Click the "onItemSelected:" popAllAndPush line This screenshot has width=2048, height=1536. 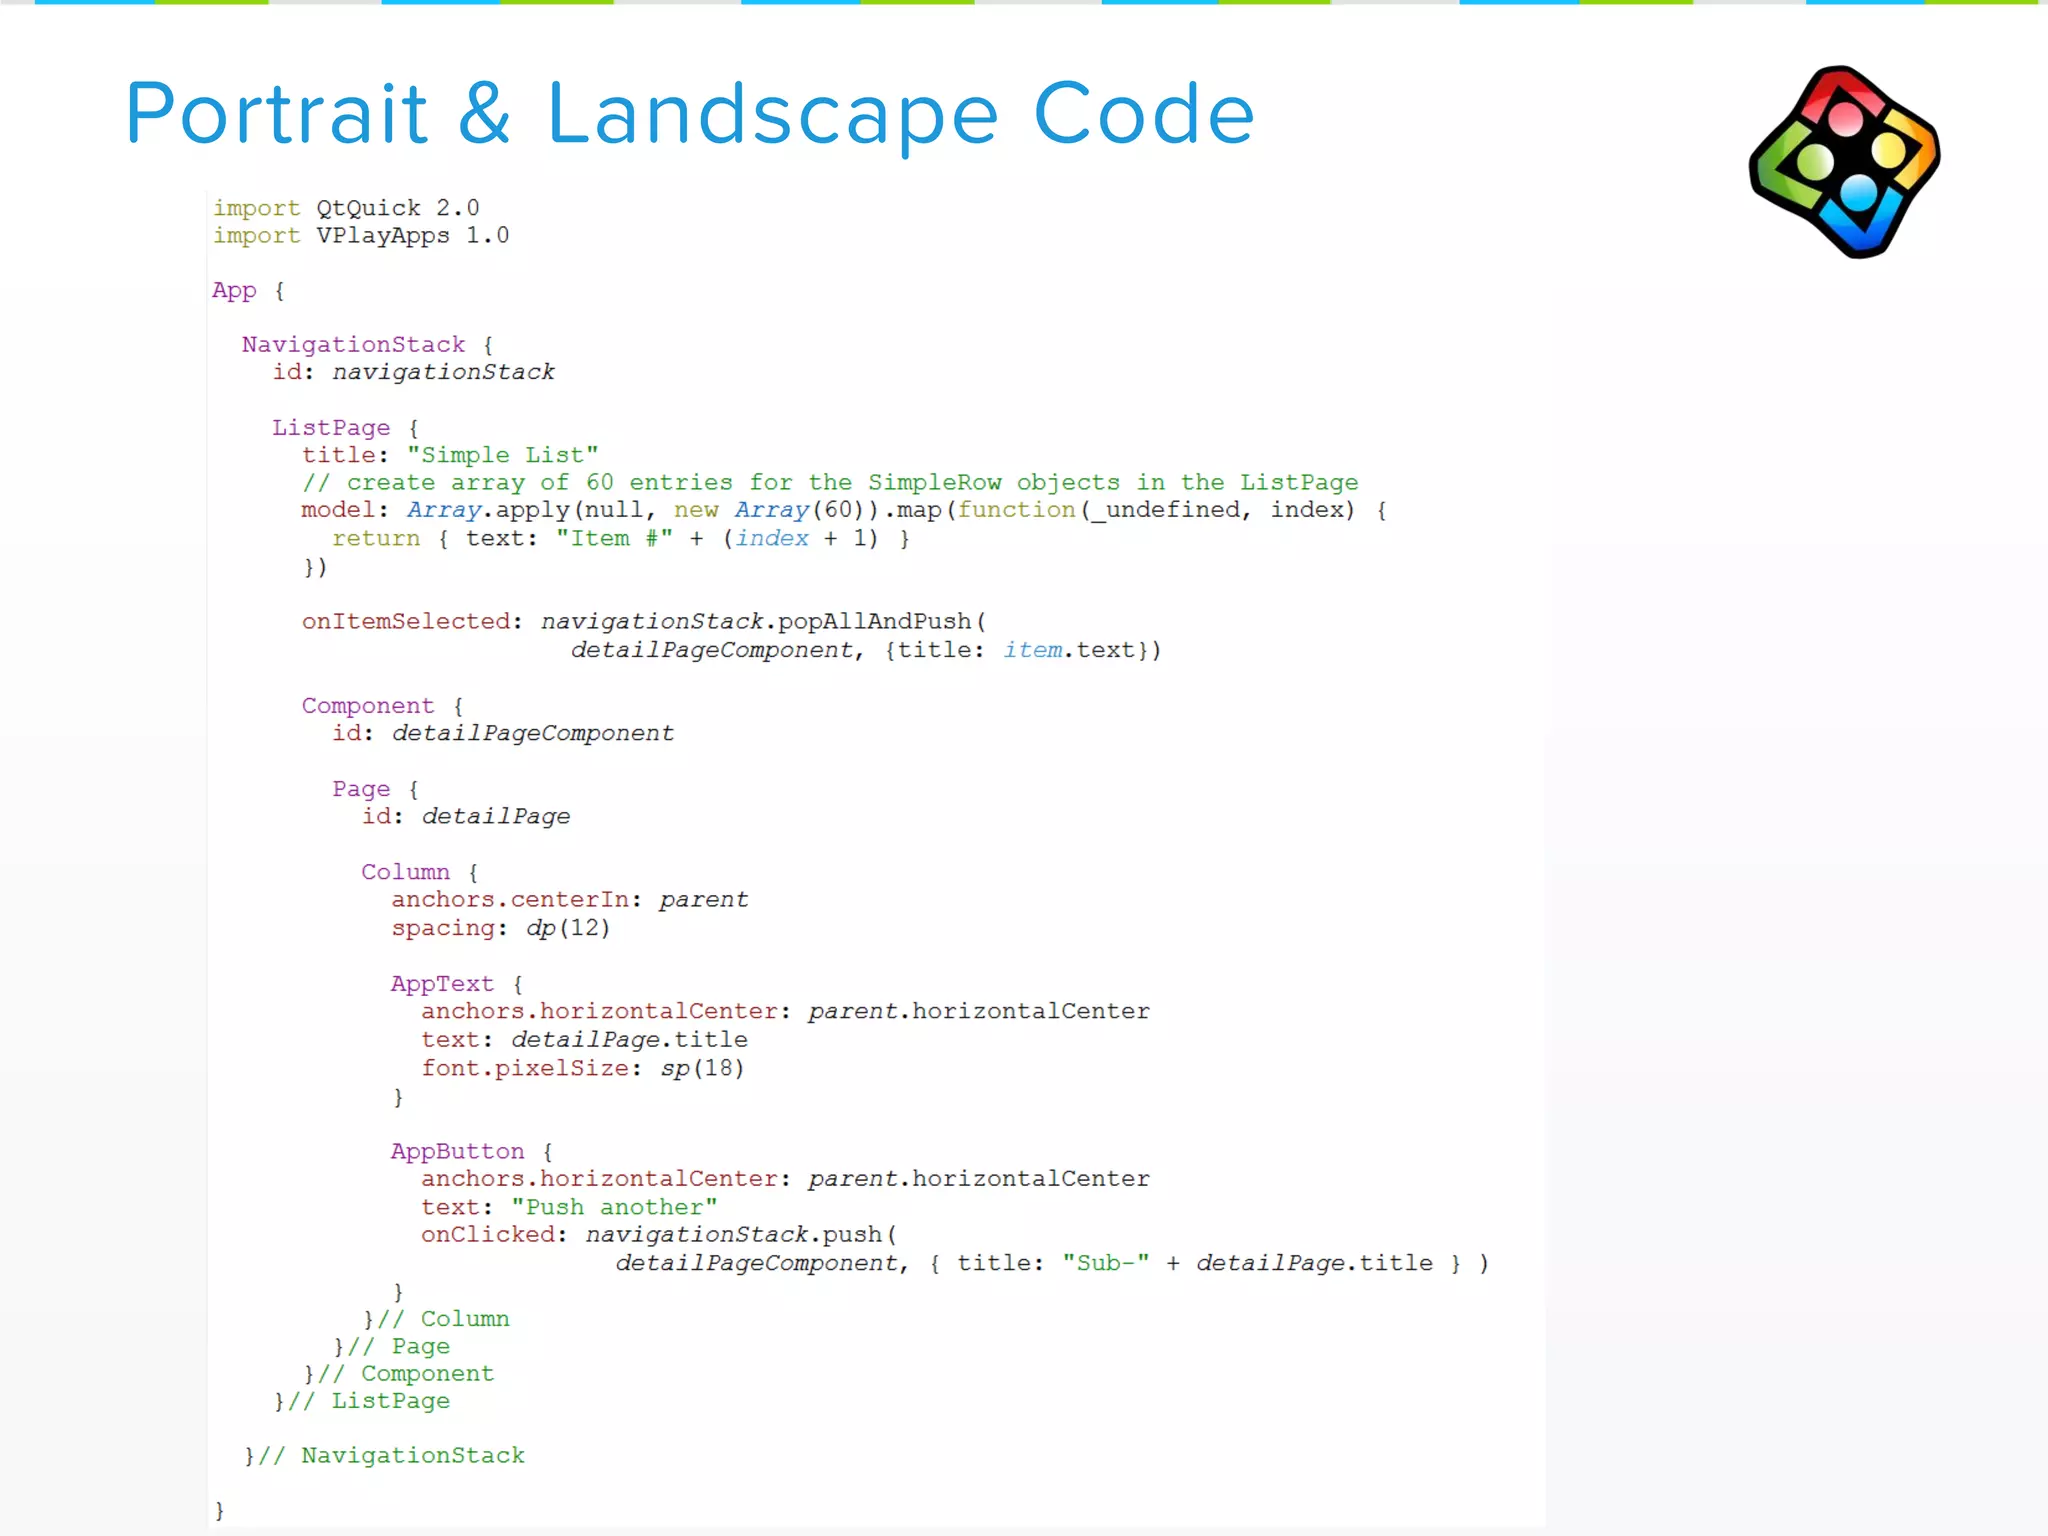(645, 622)
